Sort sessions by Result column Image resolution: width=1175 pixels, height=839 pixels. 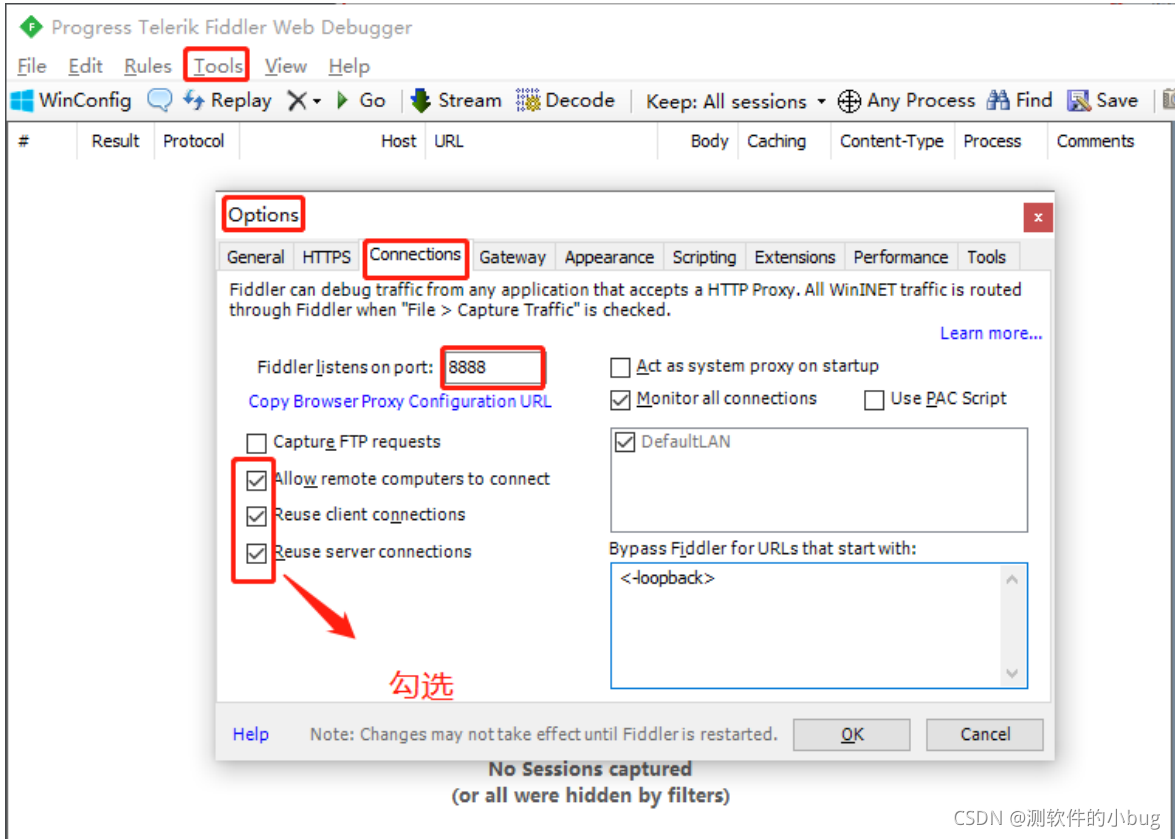coord(115,141)
